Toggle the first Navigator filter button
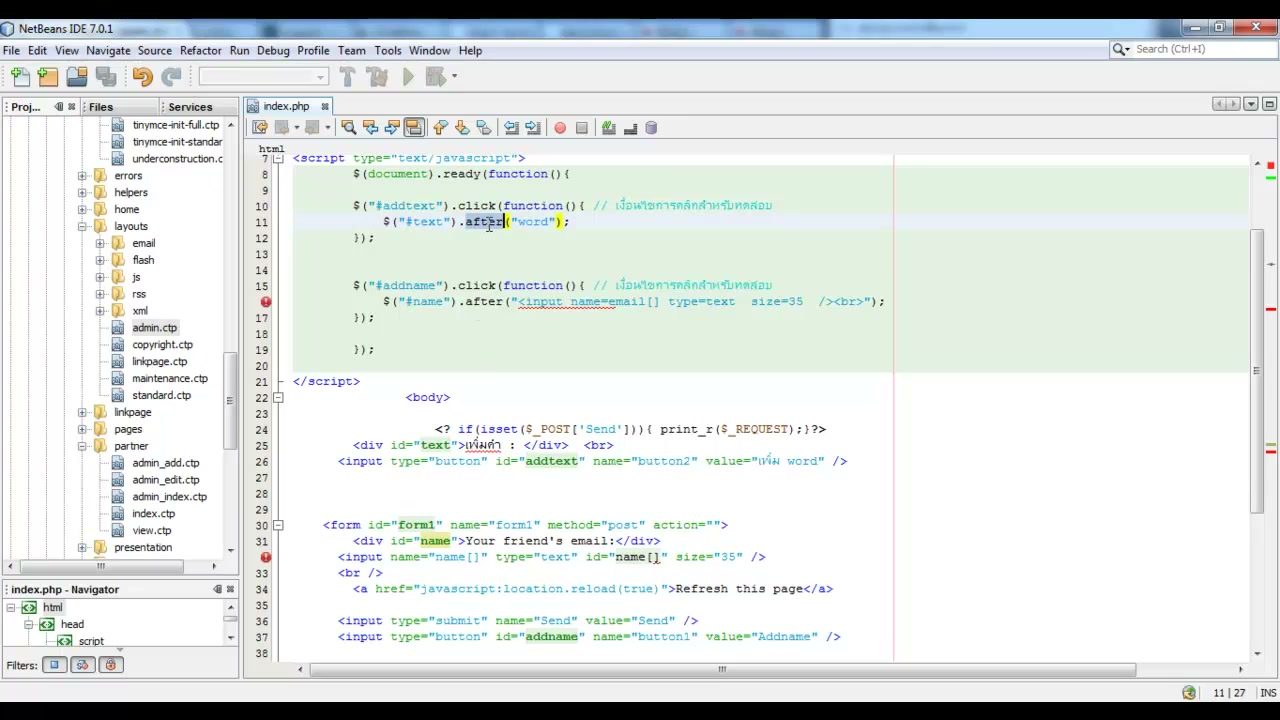Viewport: 1280px width, 720px height. pyautogui.click(x=54, y=665)
